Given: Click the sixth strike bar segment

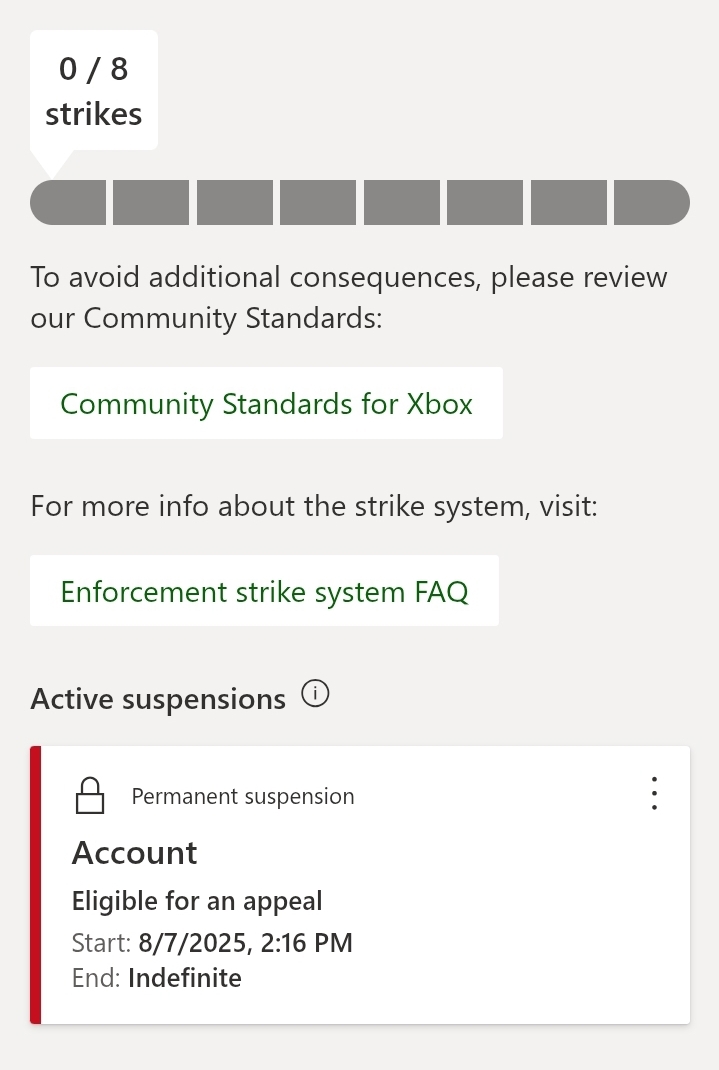Looking at the screenshot, I should [x=485, y=203].
